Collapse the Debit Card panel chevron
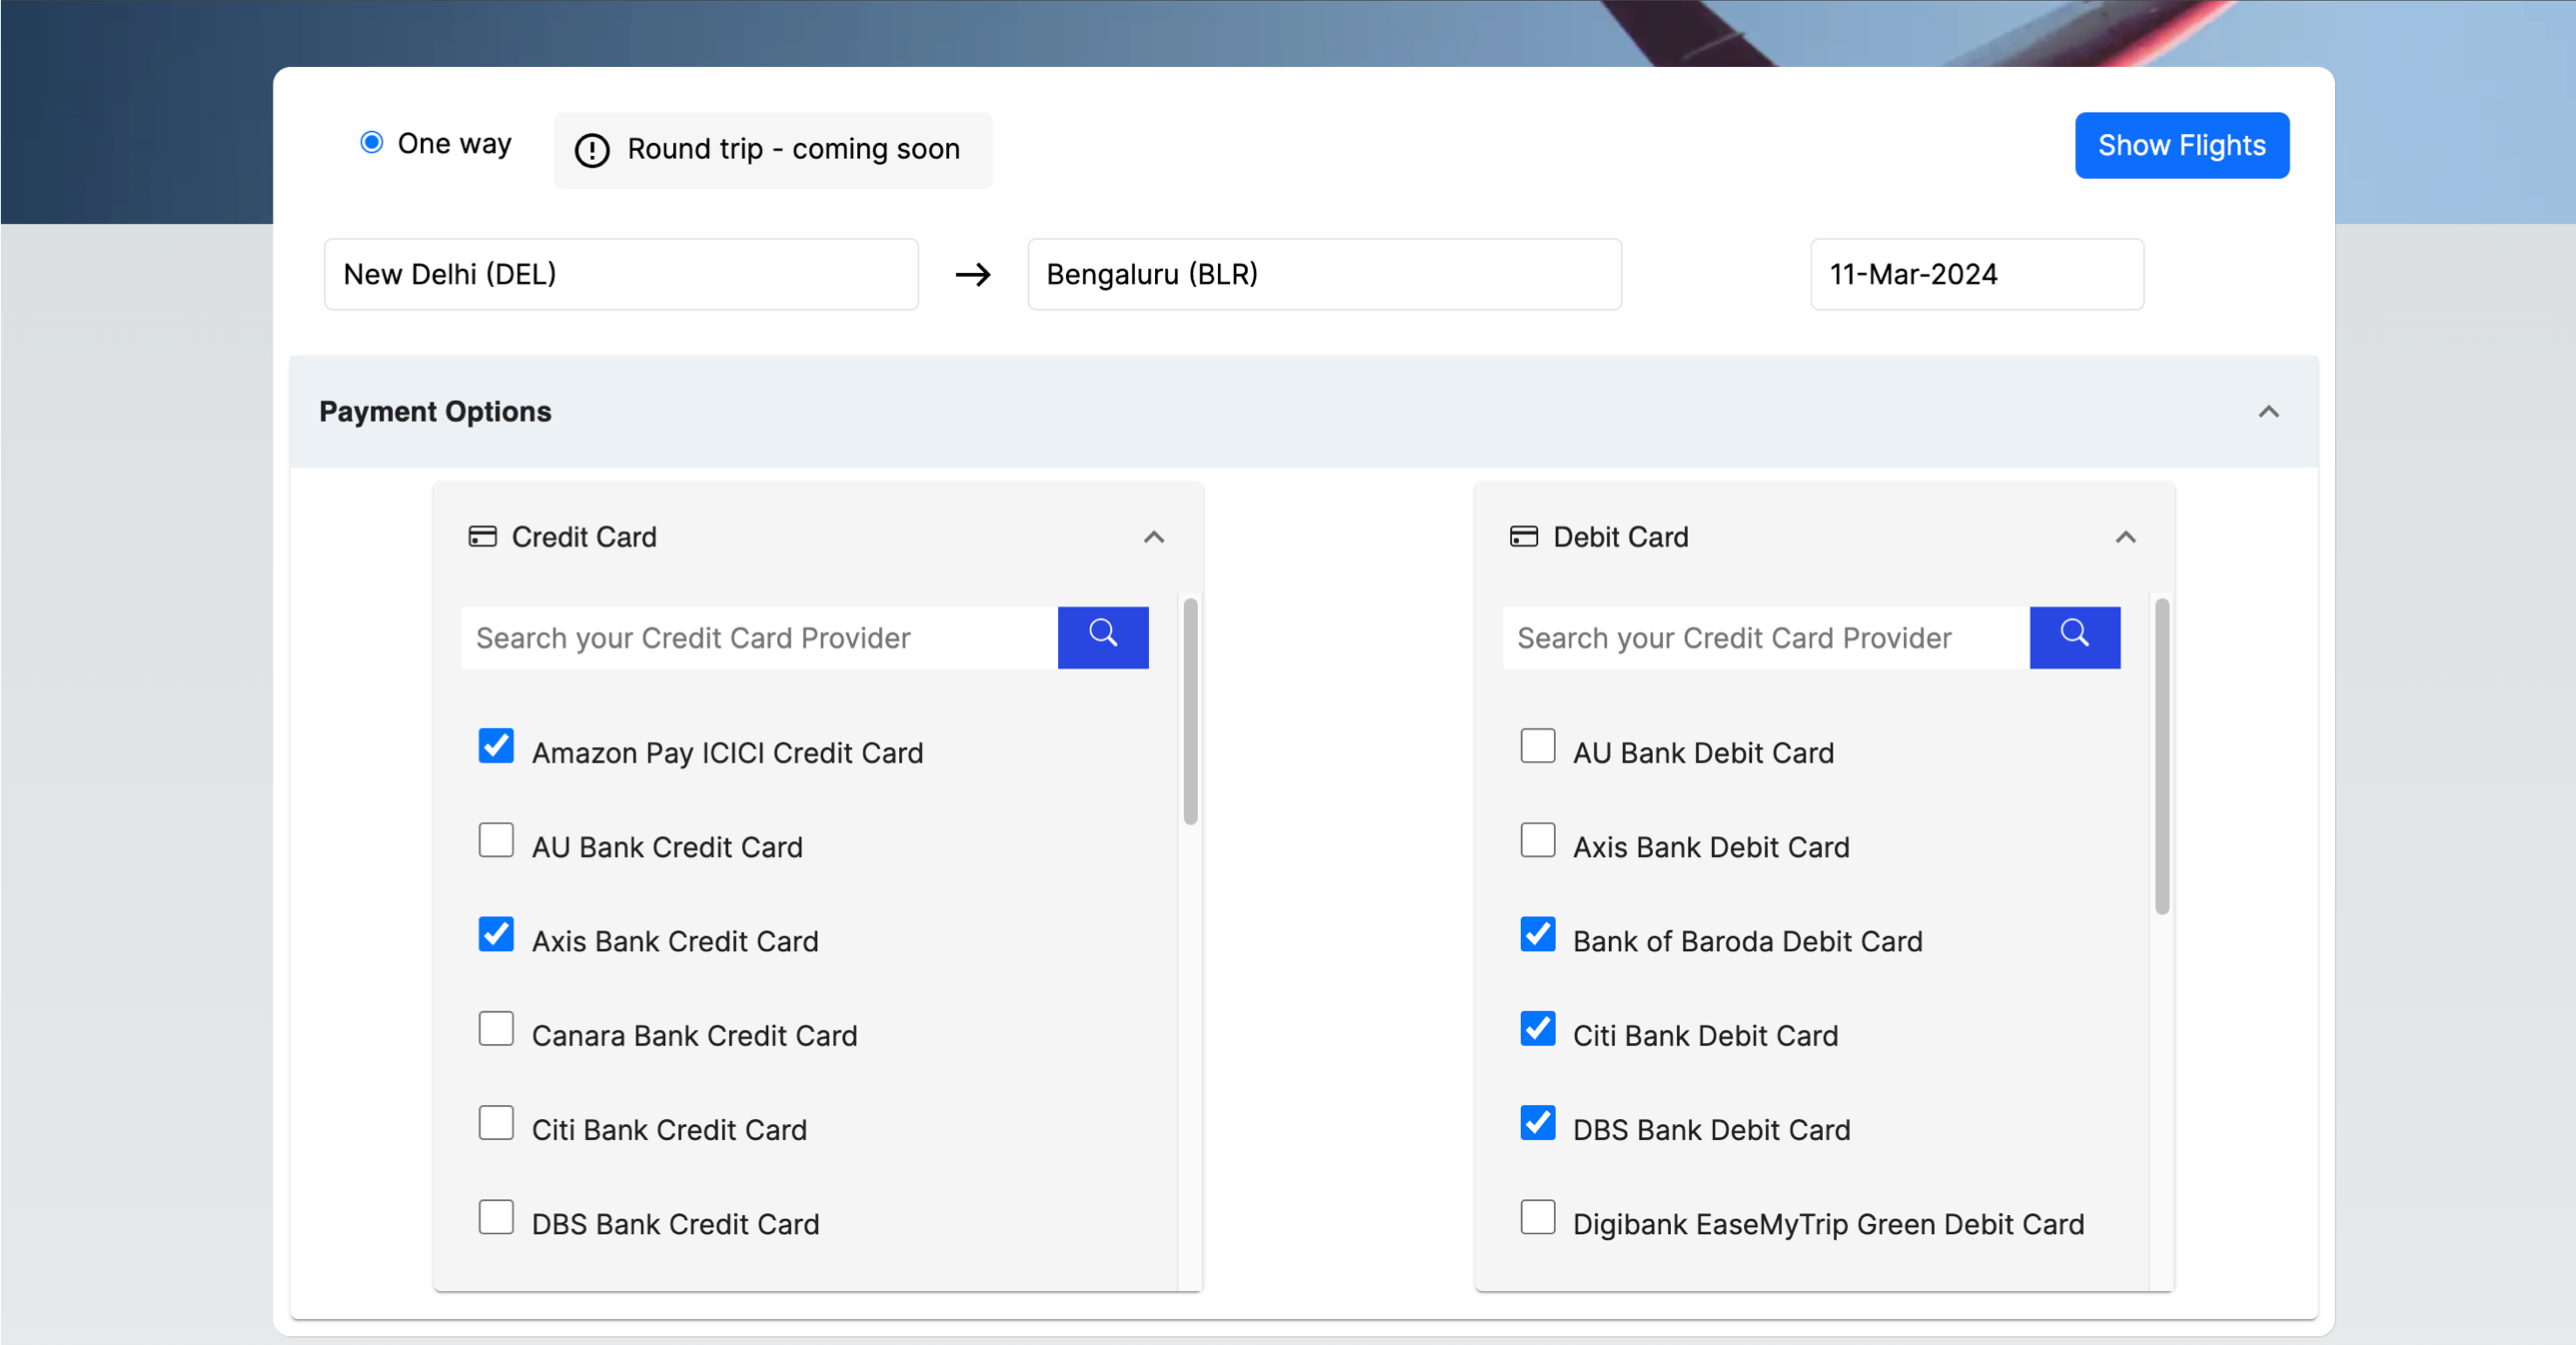The height and width of the screenshot is (1345, 2576). [x=2125, y=537]
